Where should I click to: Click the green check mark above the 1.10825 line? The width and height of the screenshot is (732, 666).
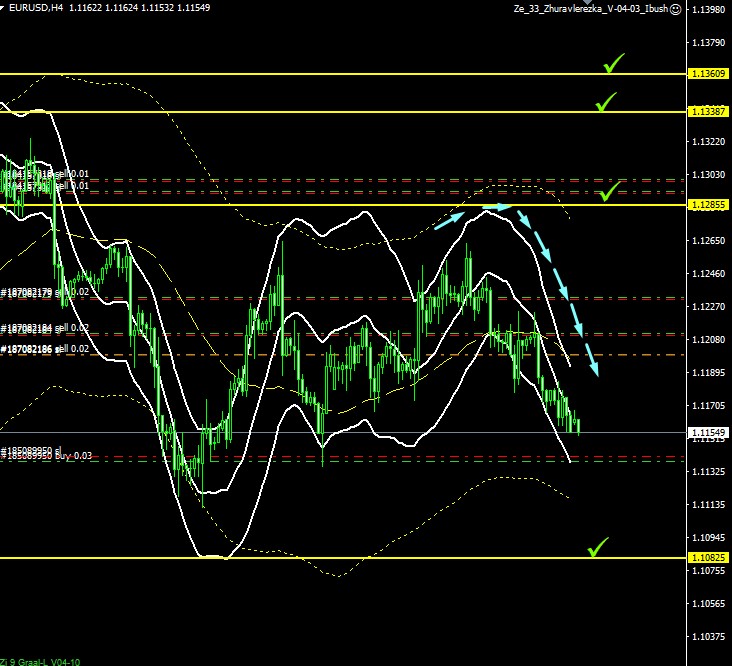click(598, 547)
